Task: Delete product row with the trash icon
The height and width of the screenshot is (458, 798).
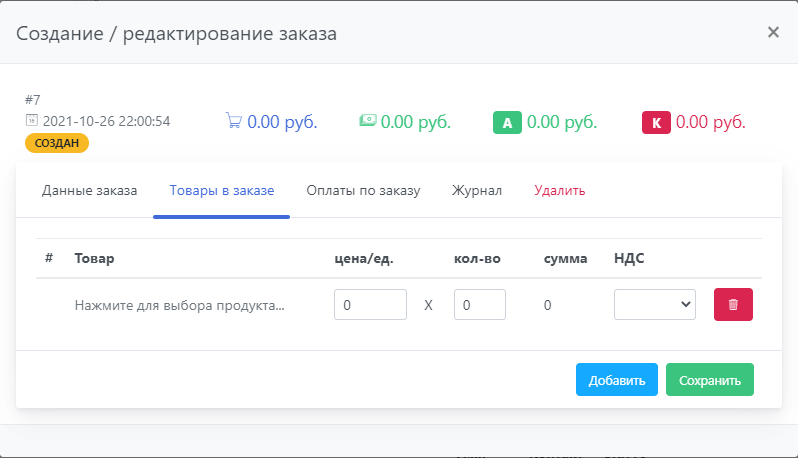Action: pos(733,305)
